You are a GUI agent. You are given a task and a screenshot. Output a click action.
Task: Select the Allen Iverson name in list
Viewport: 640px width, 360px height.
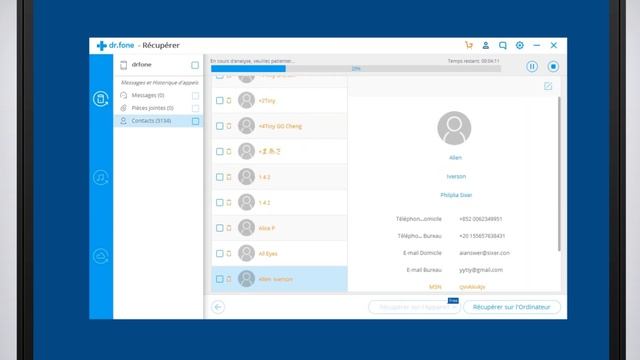click(276, 279)
